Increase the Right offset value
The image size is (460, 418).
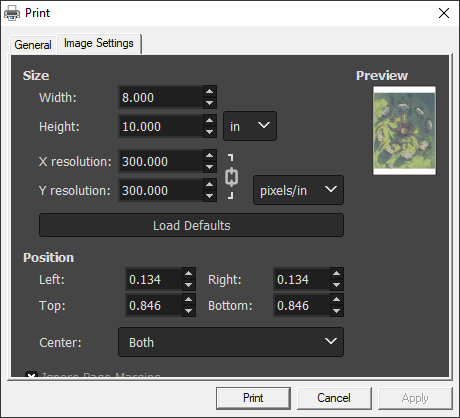337,273
